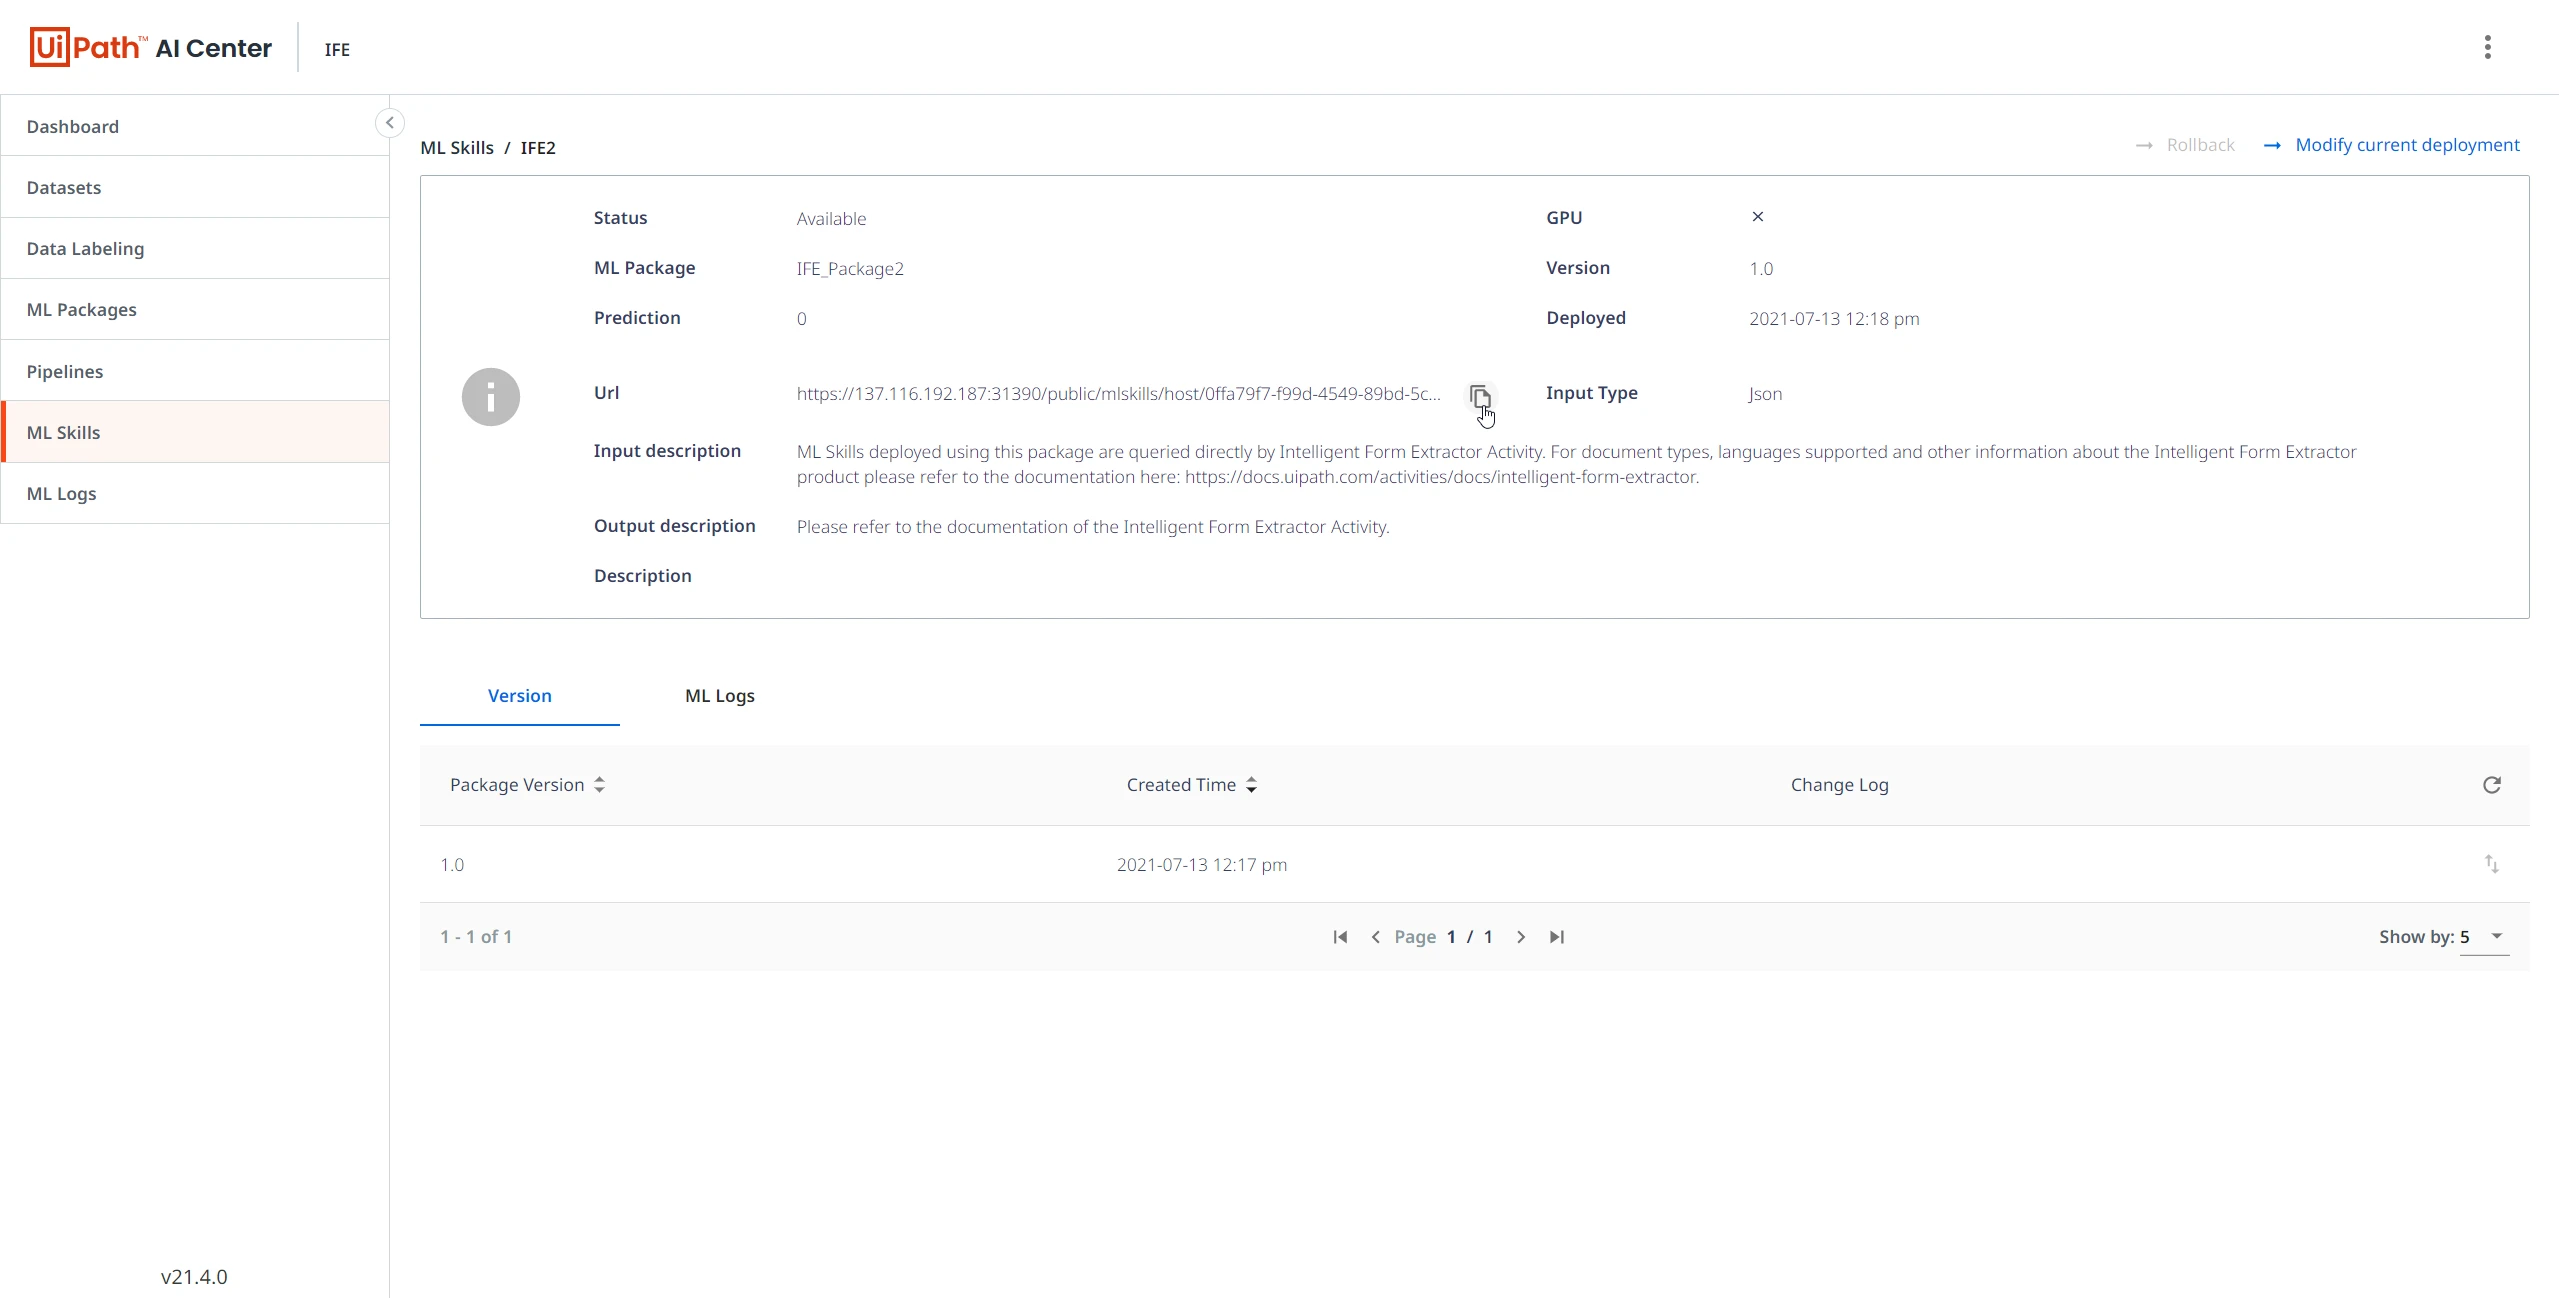Click the Modify current deployment arrow icon

pyautogui.click(x=2272, y=146)
